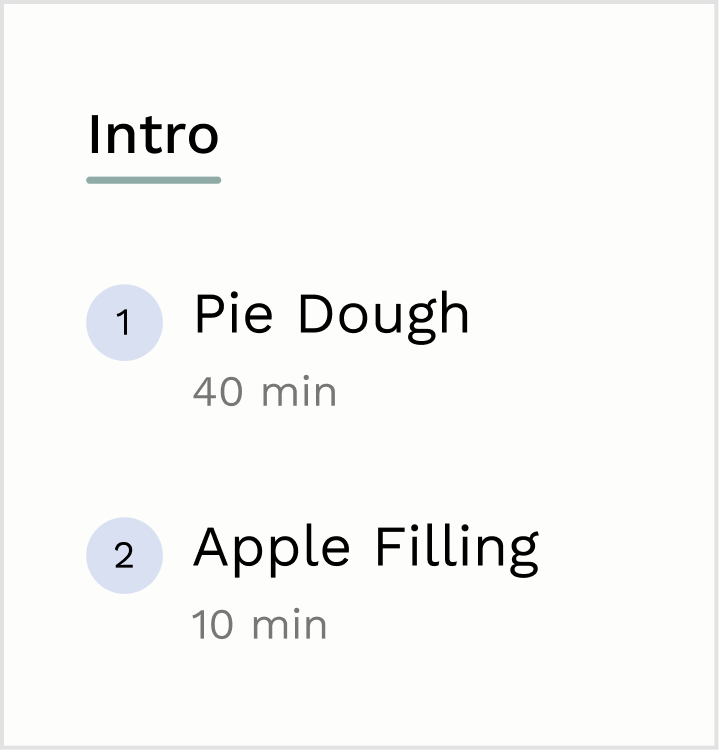Click the word Apple in step two title

271,550
